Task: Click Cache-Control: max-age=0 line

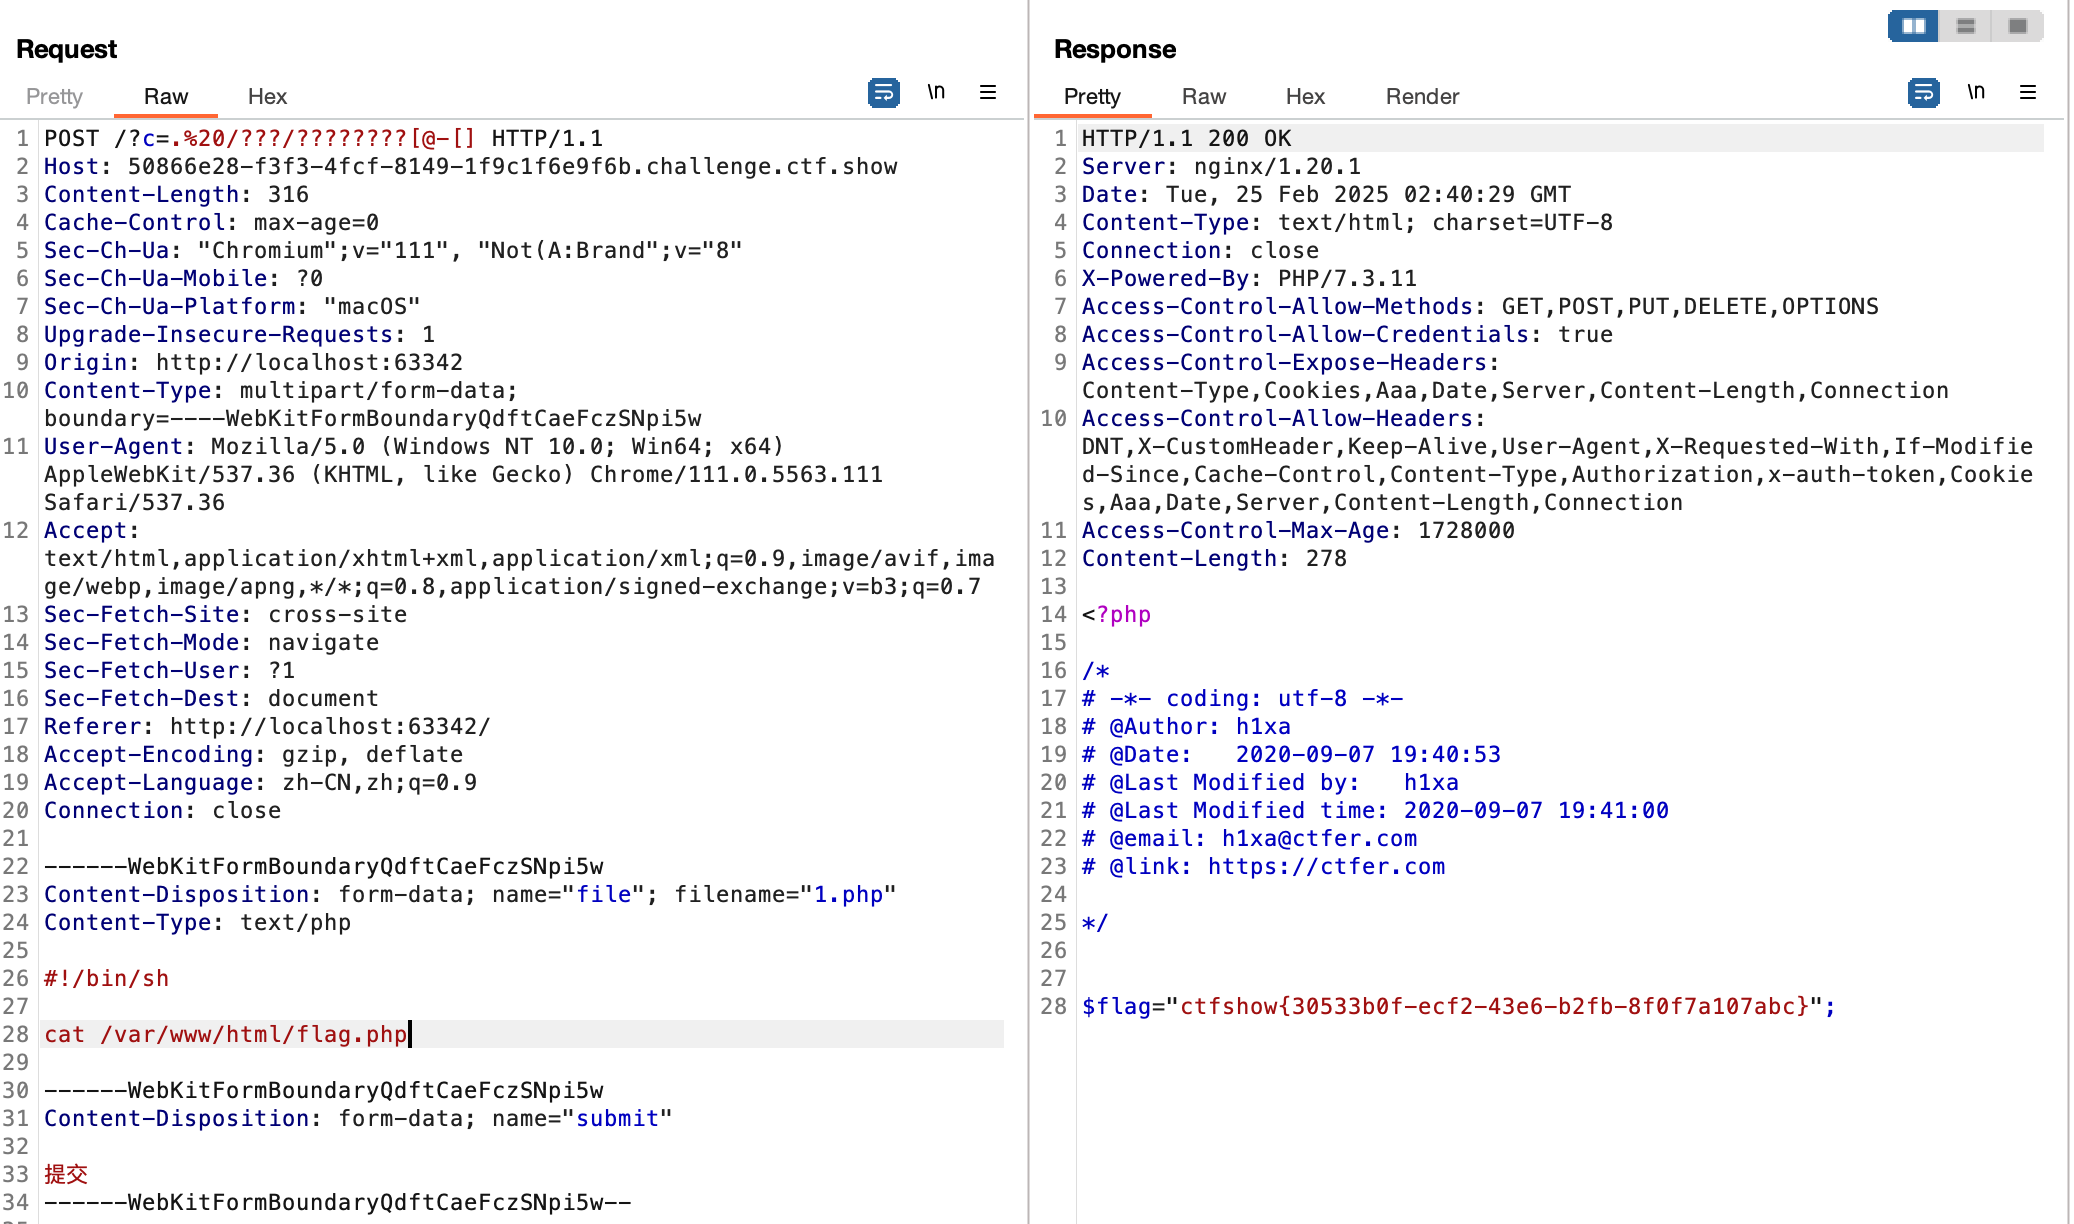Action: pos(211,222)
